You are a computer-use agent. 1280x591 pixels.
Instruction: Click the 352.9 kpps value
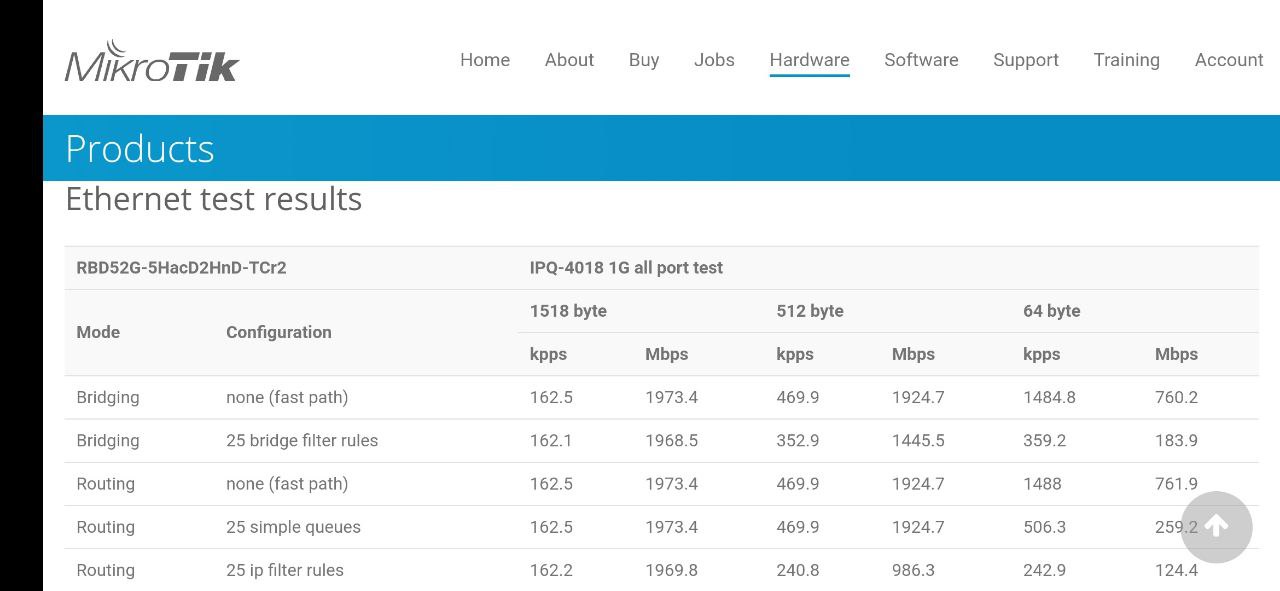tap(797, 440)
